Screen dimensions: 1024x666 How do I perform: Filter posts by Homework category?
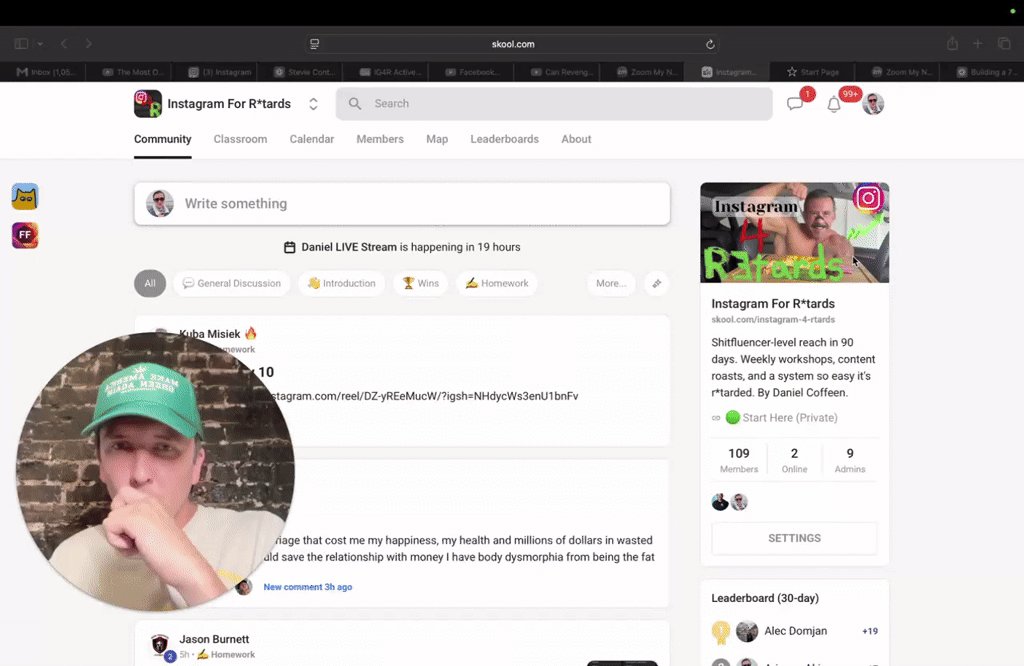(x=496, y=283)
